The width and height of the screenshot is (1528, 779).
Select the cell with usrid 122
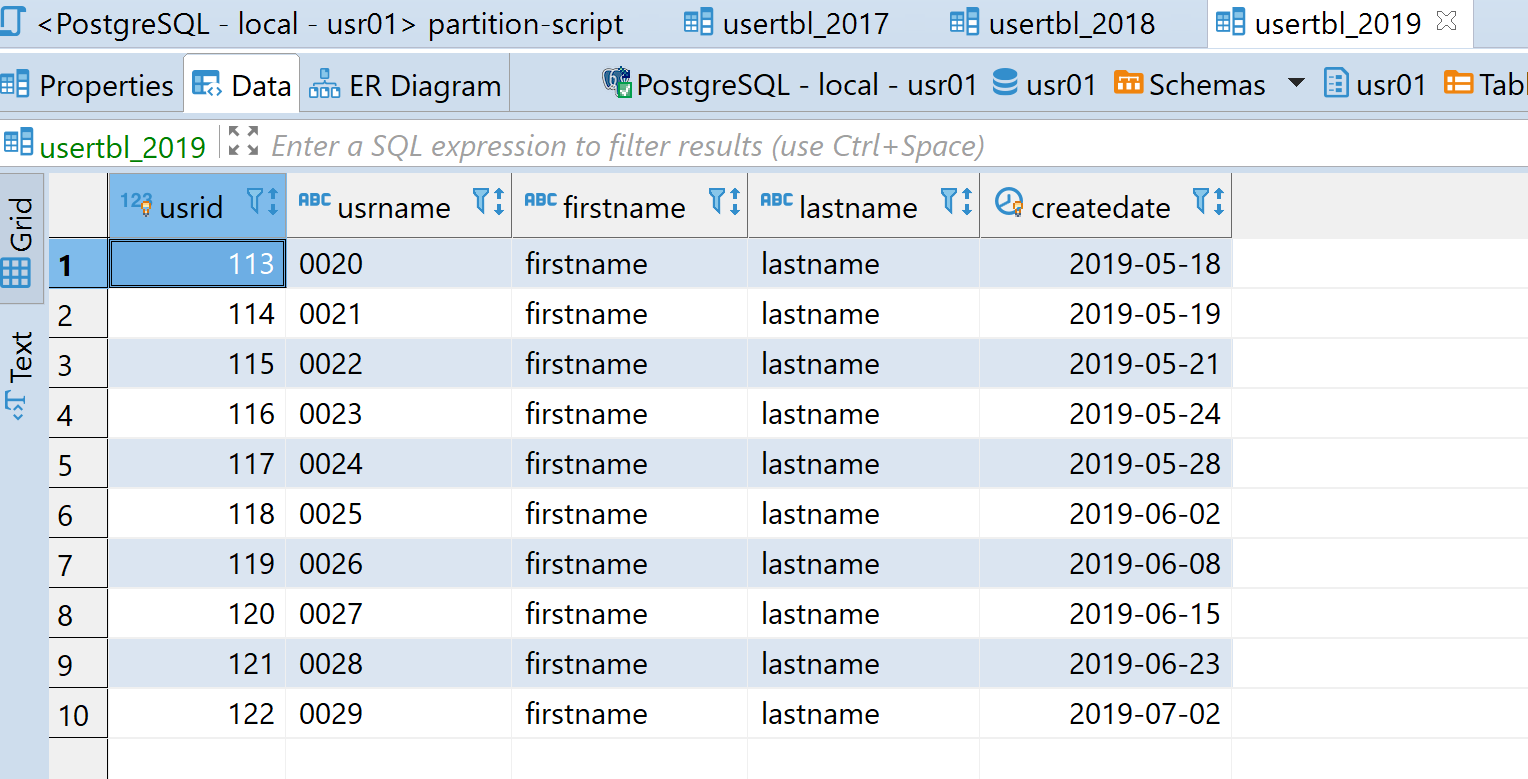point(197,714)
